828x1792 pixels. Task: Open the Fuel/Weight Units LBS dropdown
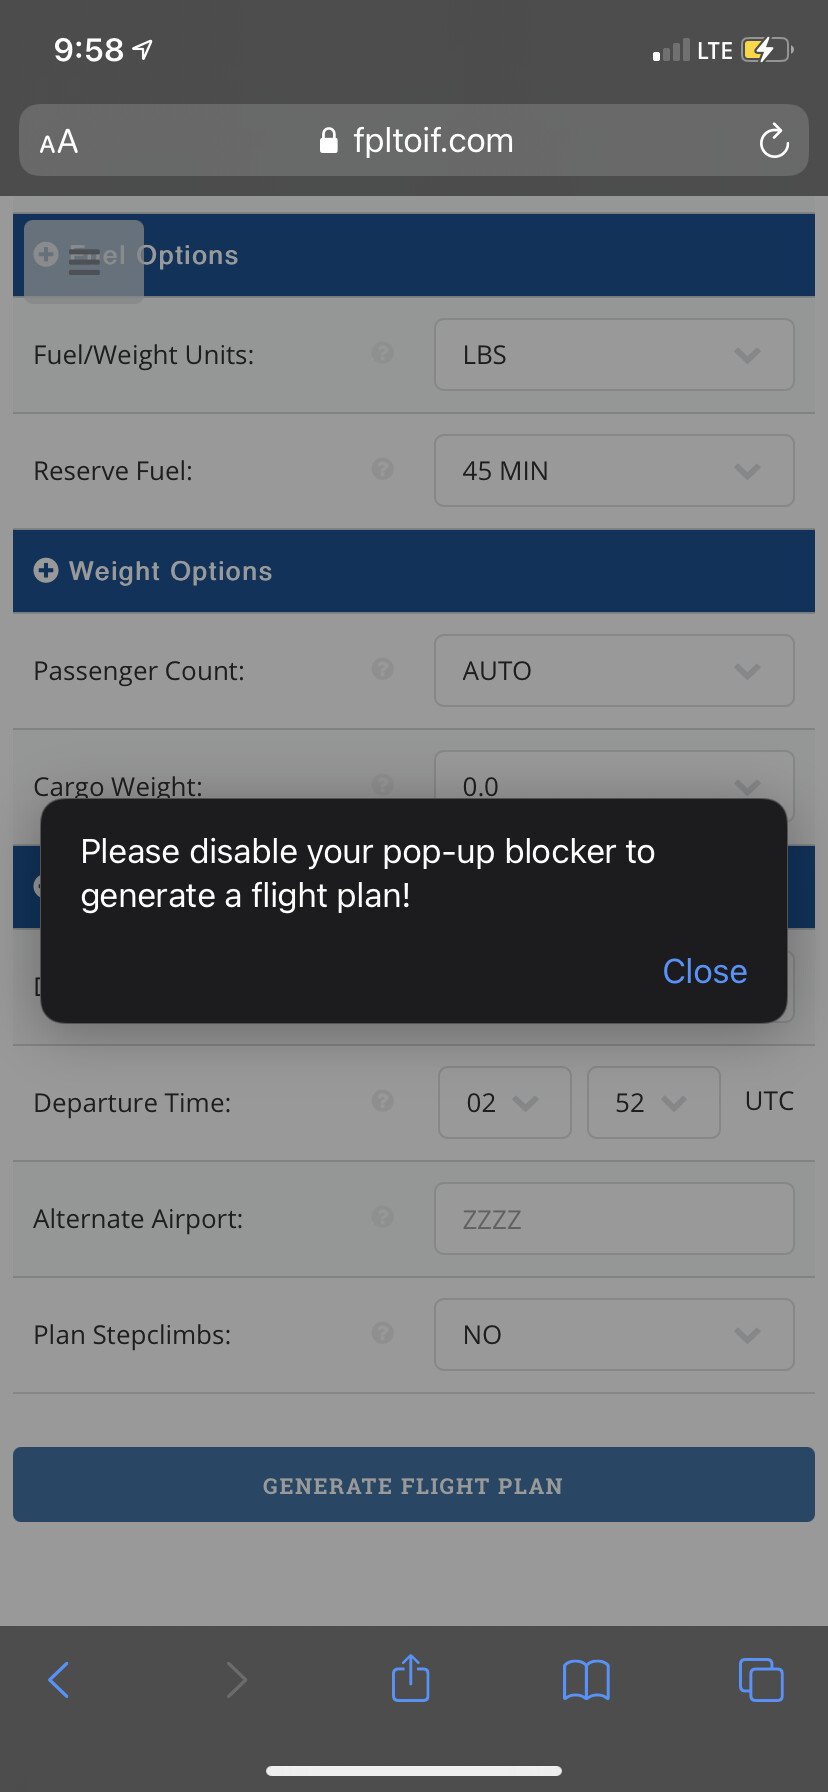click(614, 355)
